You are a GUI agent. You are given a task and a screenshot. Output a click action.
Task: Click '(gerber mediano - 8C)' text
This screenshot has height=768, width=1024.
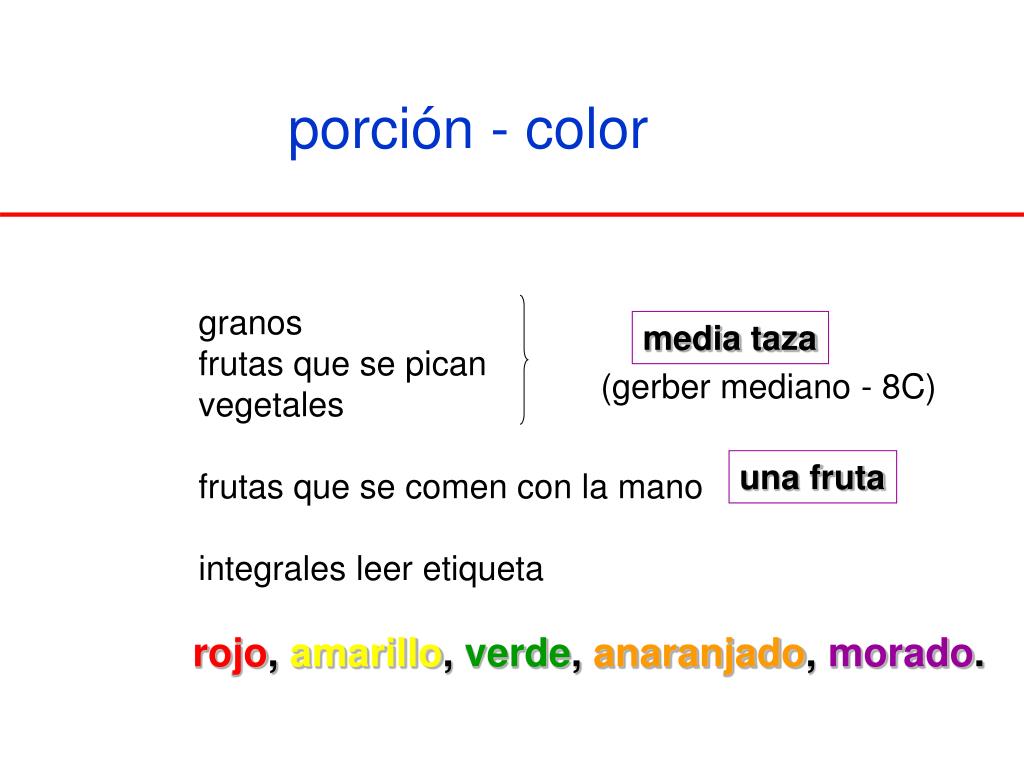click(x=768, y=387)
